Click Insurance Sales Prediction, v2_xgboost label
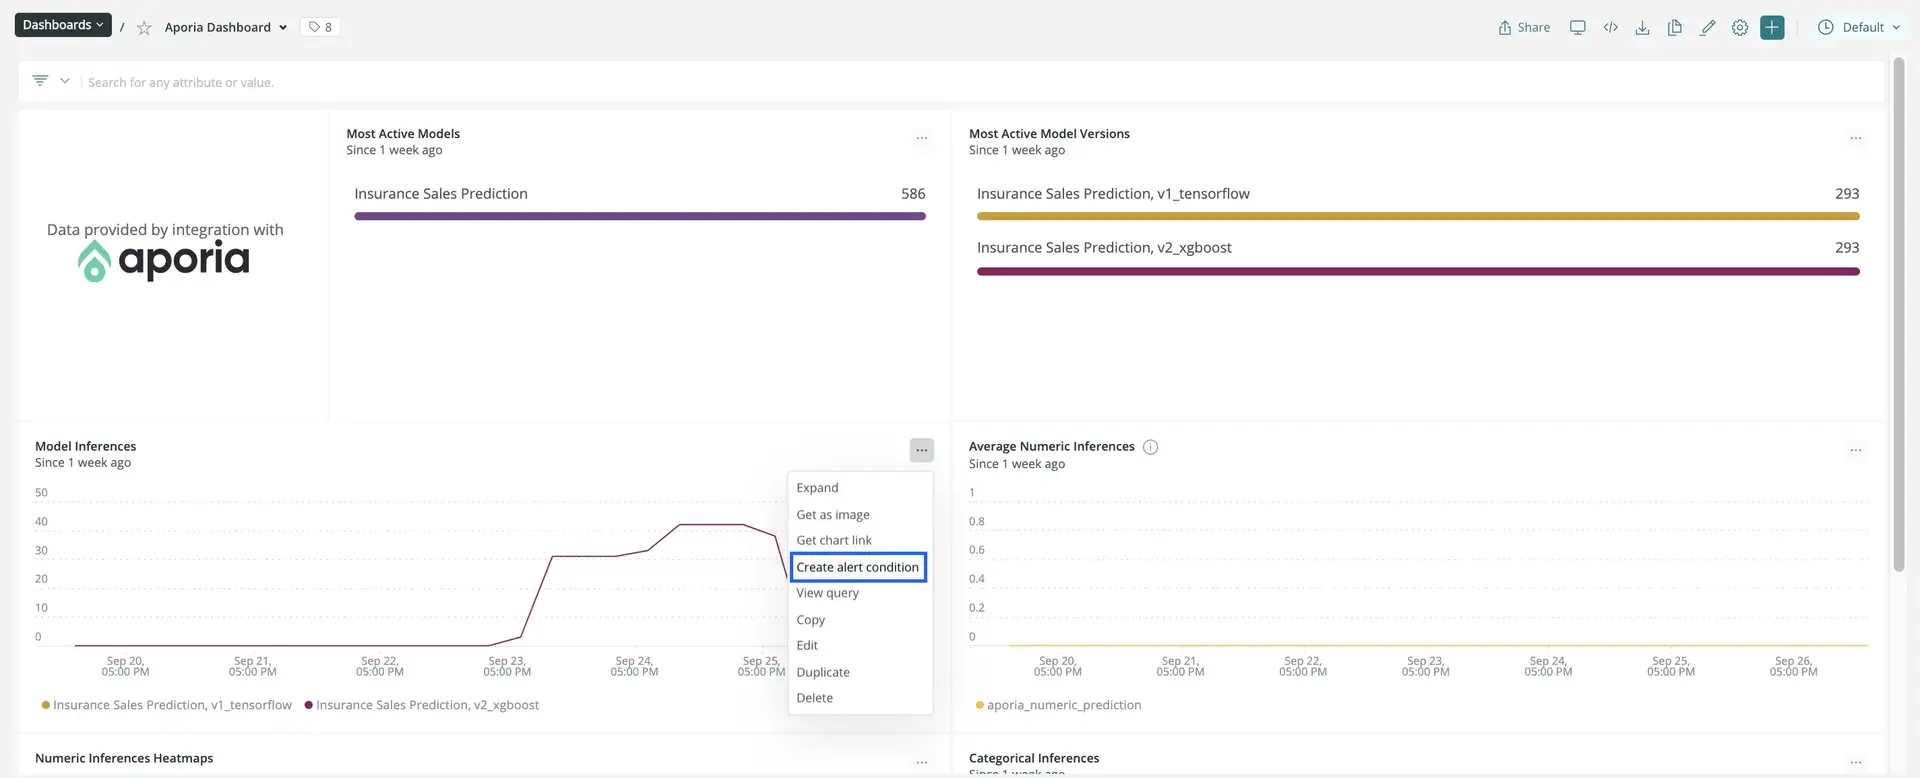 tap(1104, 248)
